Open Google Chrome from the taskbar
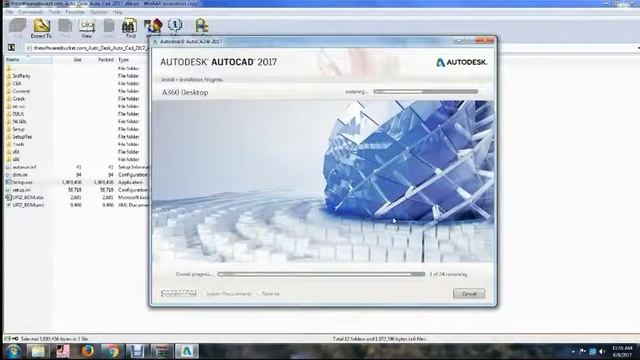The image size is (640, 360). [111, 351]
